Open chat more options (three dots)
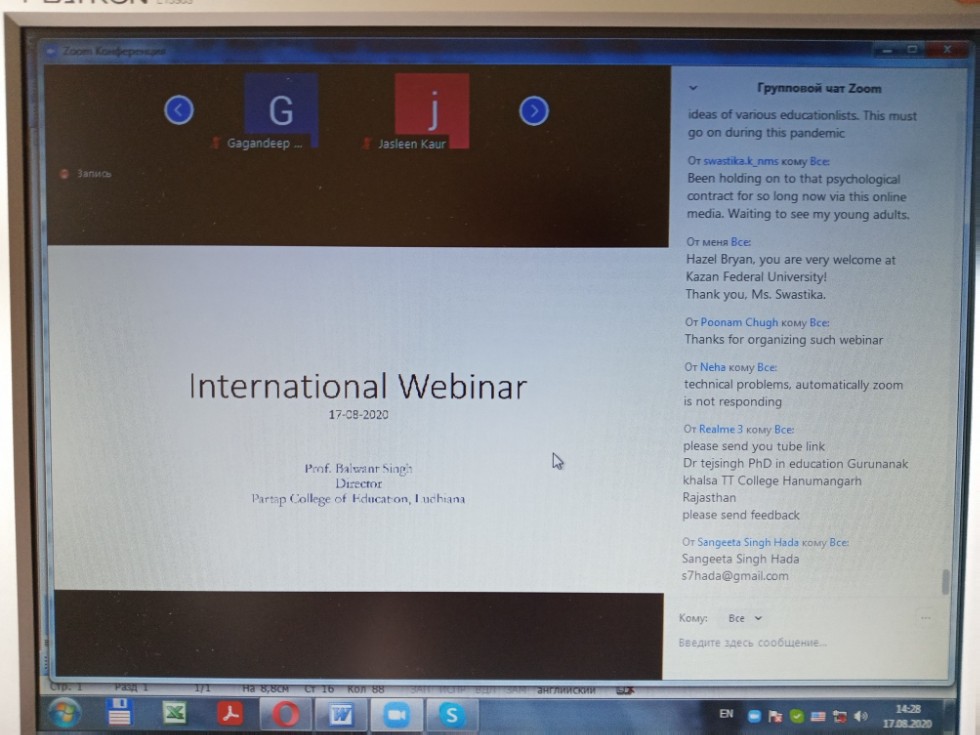 click(x=925, y=618)
